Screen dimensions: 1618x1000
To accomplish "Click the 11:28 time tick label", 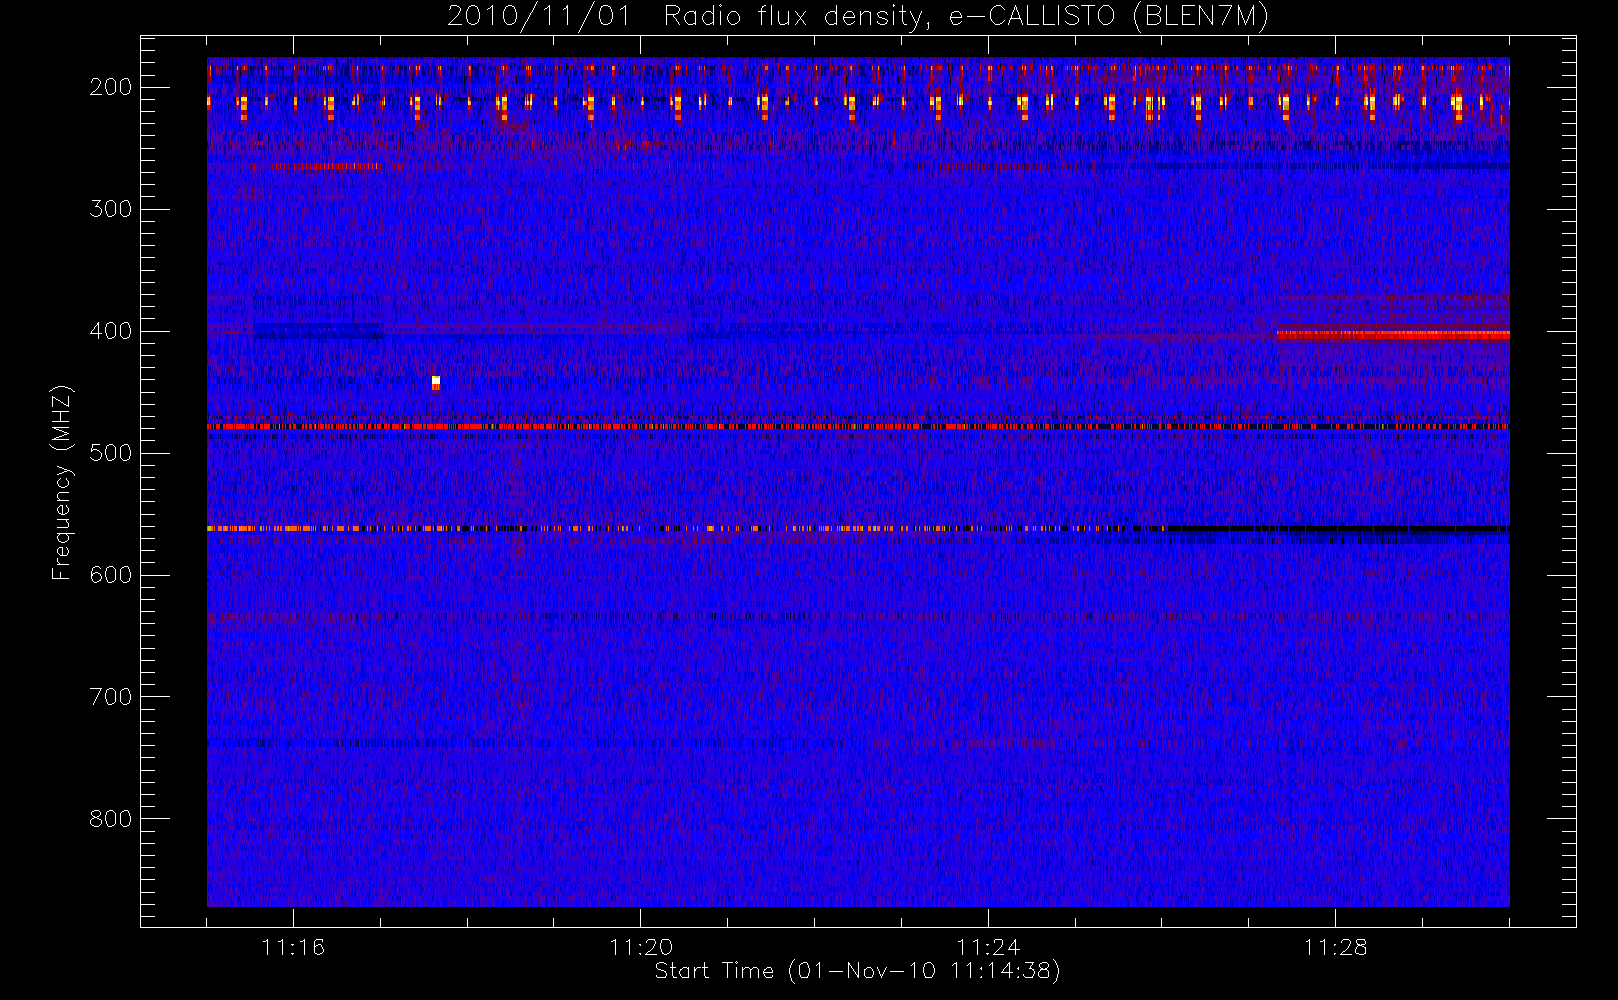I will 1335,947.
